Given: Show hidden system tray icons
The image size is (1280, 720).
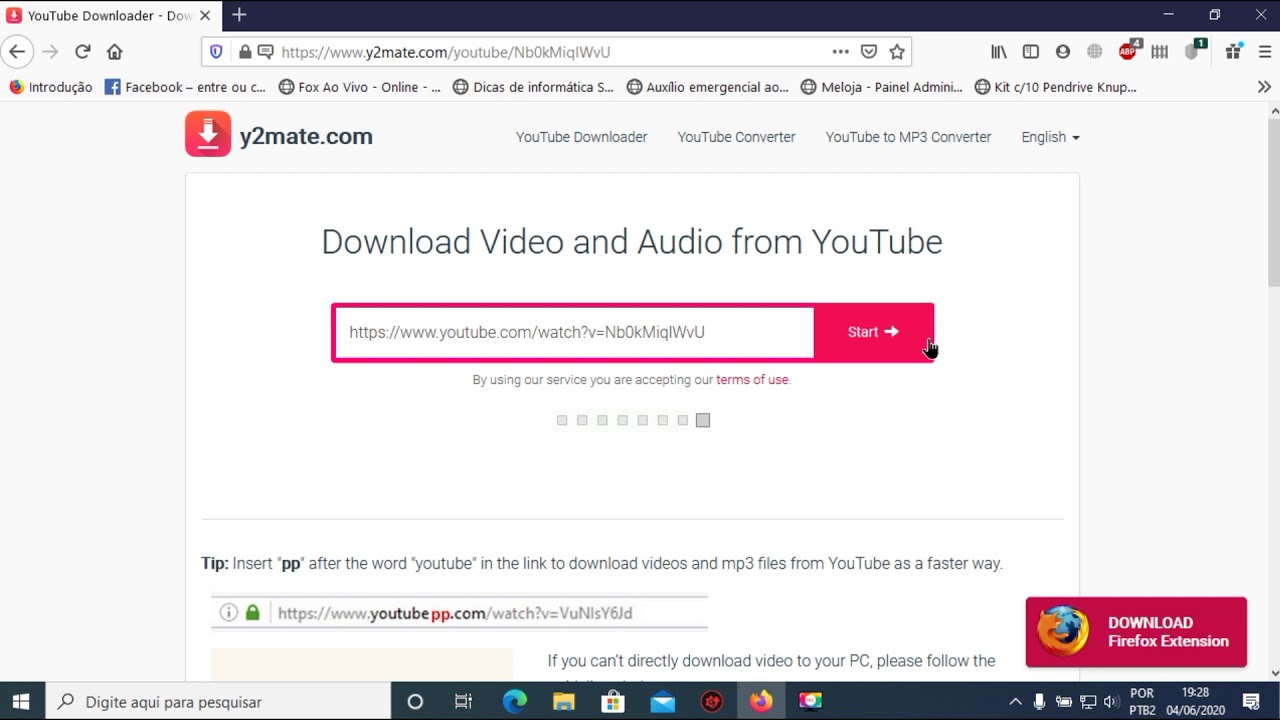Looking at the screenshot, I should (1015, 701).
